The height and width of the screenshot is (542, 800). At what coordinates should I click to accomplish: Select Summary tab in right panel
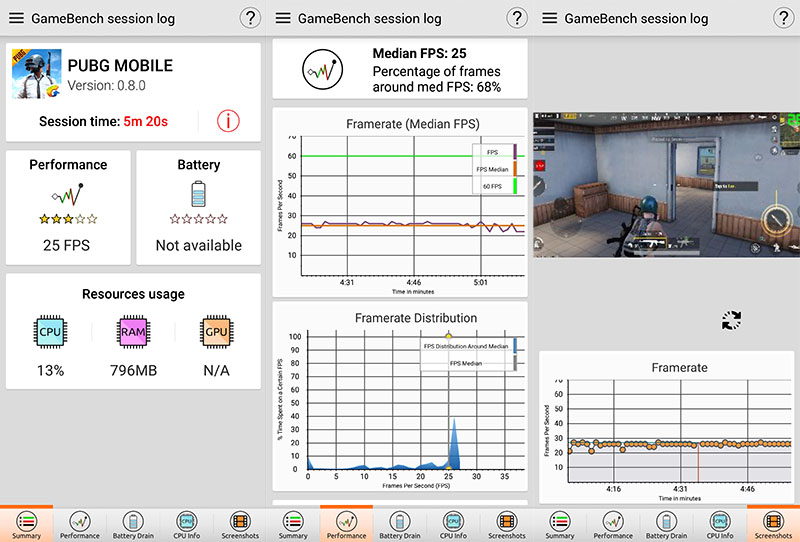[x=560, y=525]
